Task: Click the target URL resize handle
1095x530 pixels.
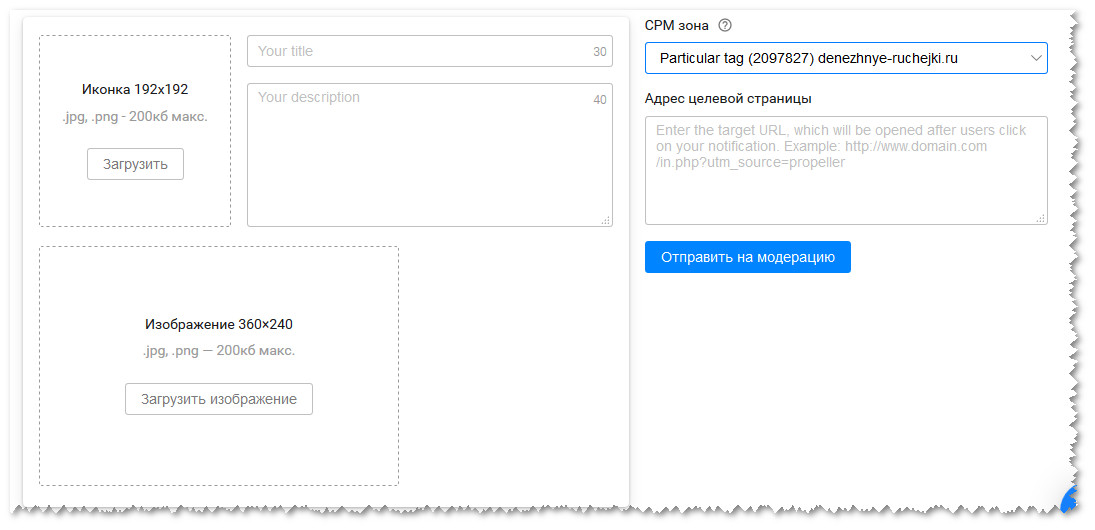Action: tap(1041, 218)
